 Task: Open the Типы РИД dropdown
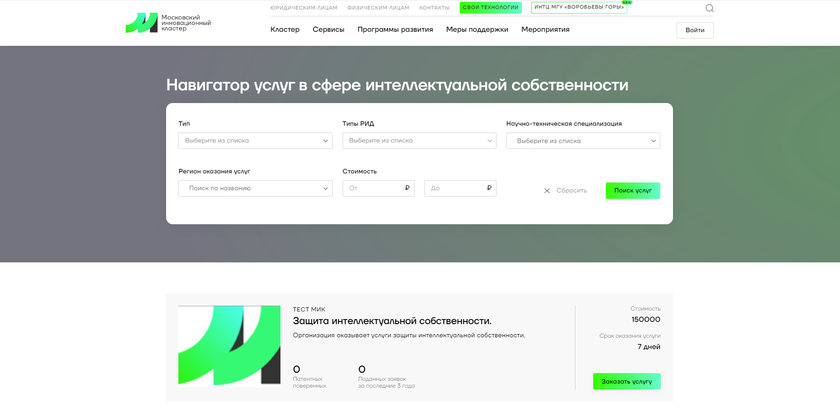[x=419, y=141]
